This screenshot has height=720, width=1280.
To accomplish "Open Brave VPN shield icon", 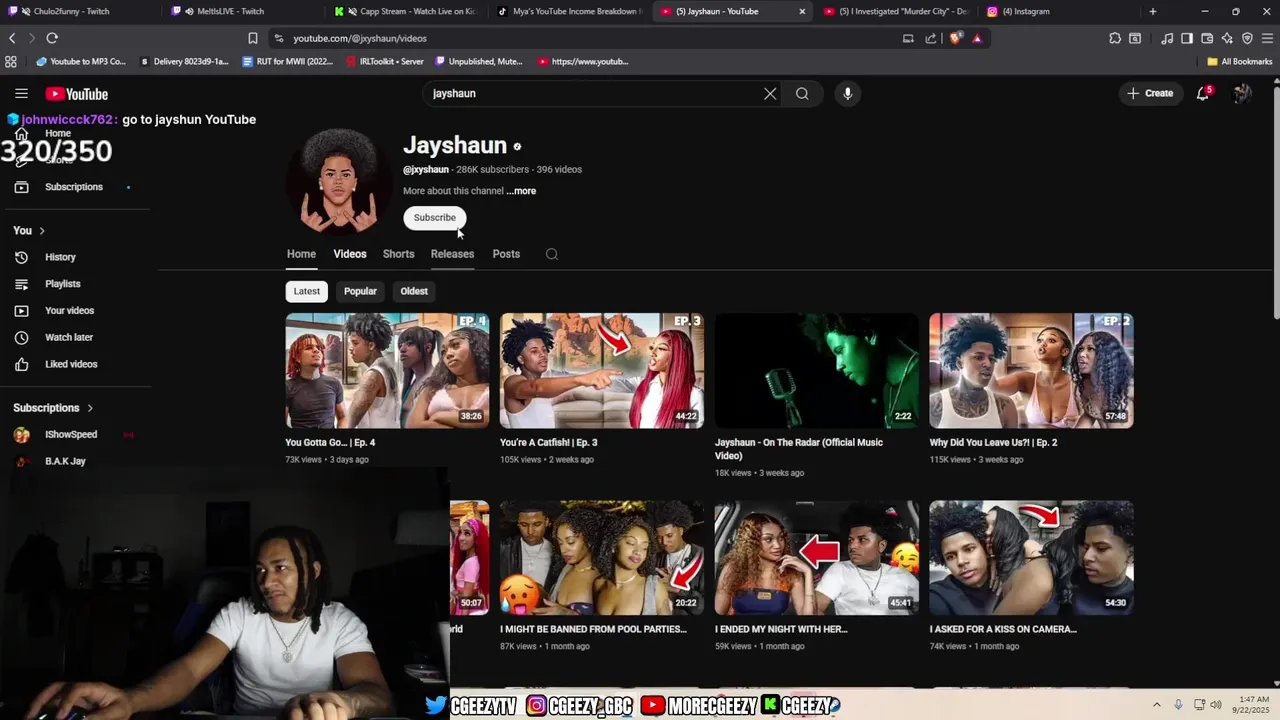I will [1247, 38].
